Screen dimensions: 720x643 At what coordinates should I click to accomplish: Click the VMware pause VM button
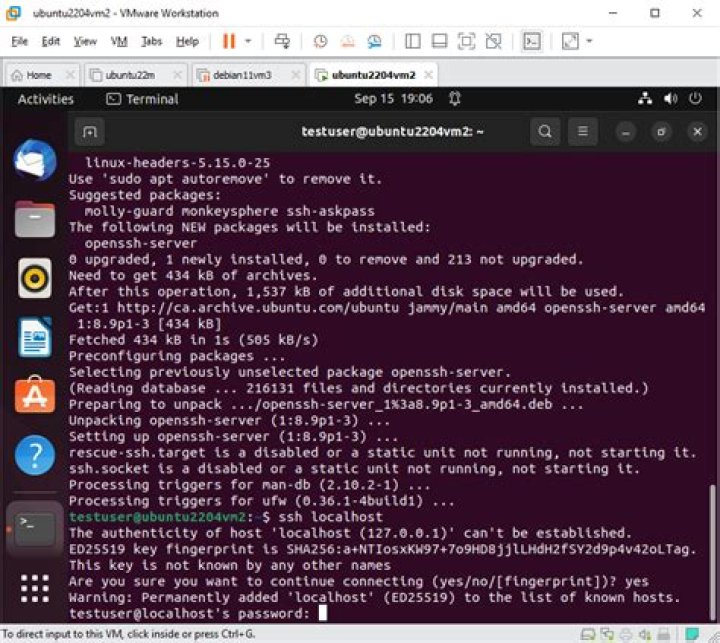click(x=229, y=41)
